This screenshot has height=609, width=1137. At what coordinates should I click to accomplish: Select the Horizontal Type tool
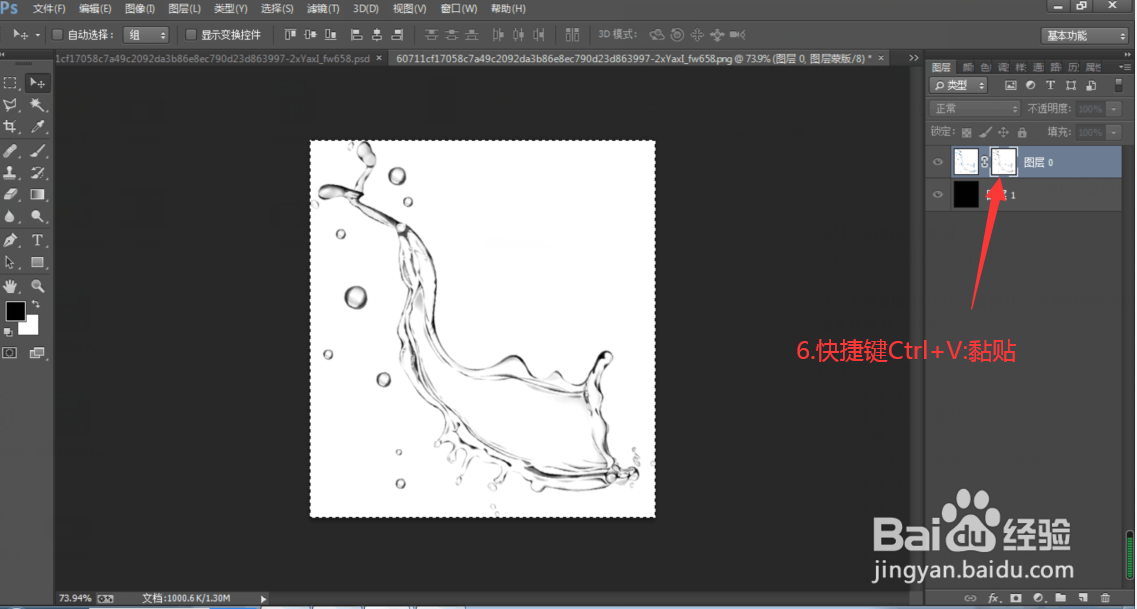pyautogui.click(x=38, y=240)
